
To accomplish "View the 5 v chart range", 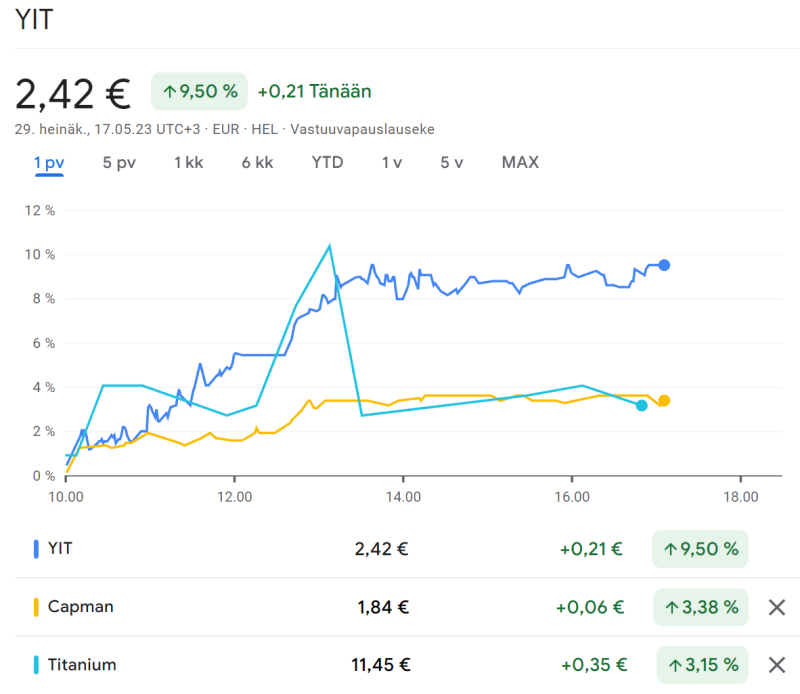I will point(452,163).
